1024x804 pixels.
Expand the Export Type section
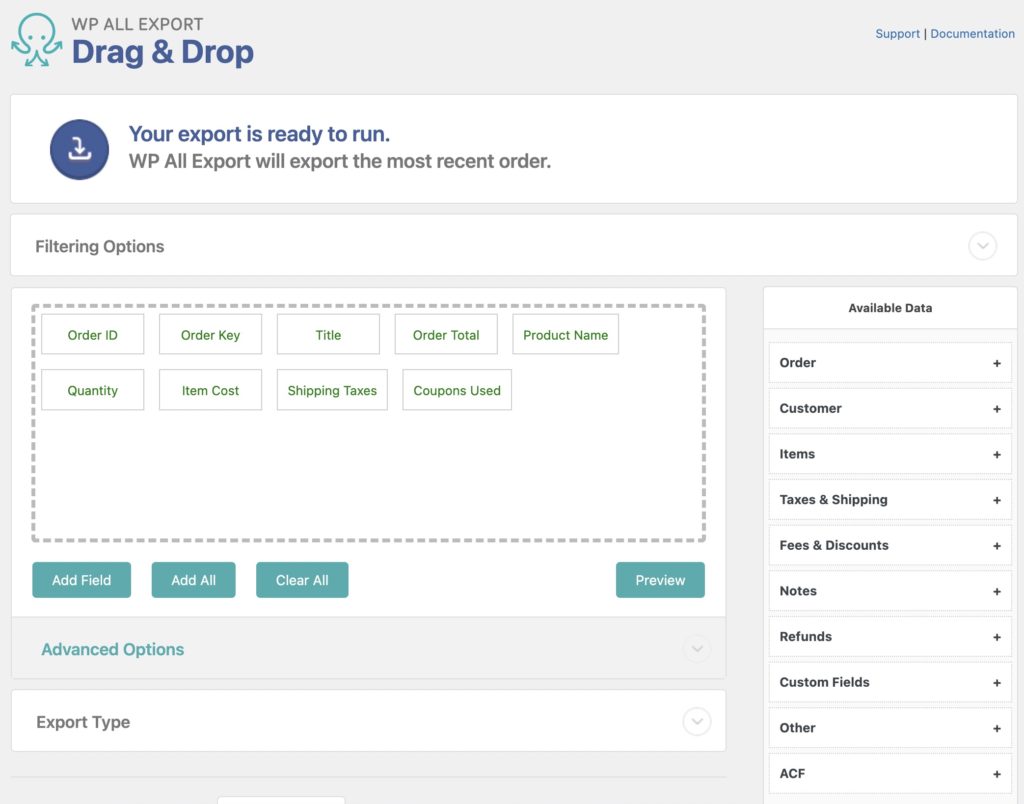point(697,721)
